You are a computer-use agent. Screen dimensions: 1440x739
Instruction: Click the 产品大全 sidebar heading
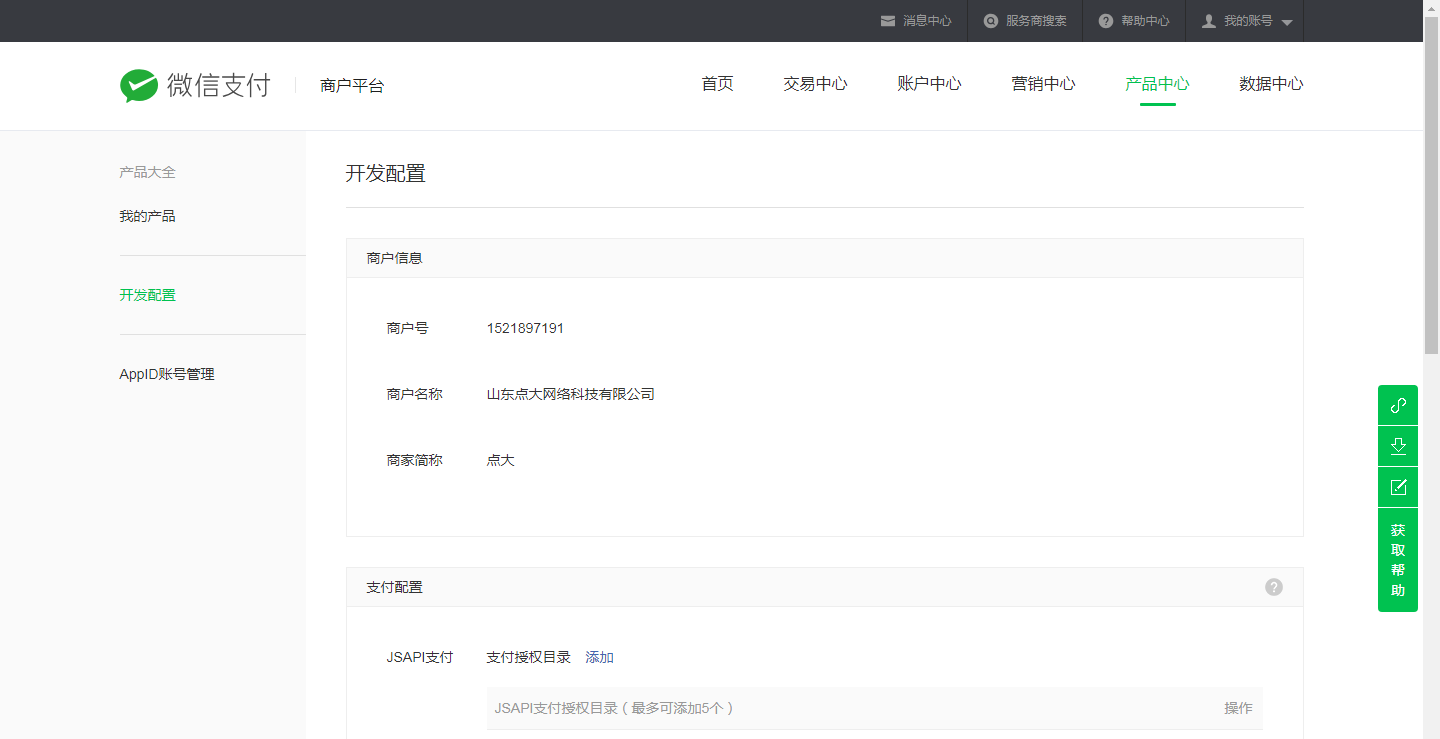click(147, 172)
